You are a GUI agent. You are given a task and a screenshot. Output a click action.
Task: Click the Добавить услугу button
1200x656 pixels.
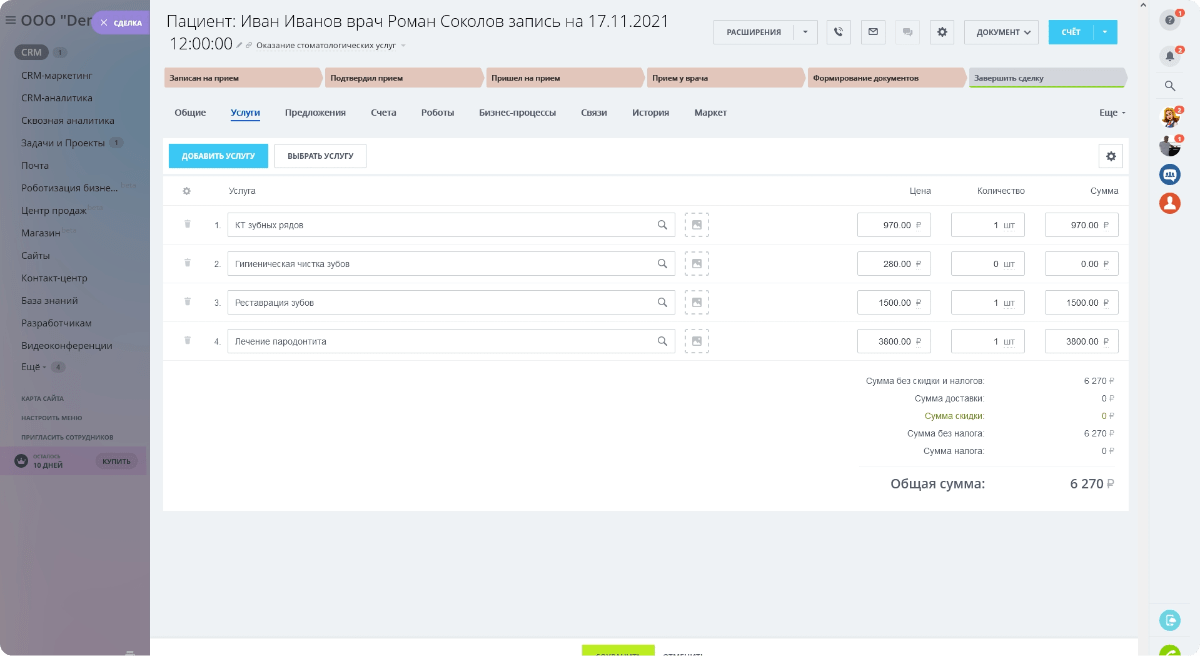coord(218,156)
